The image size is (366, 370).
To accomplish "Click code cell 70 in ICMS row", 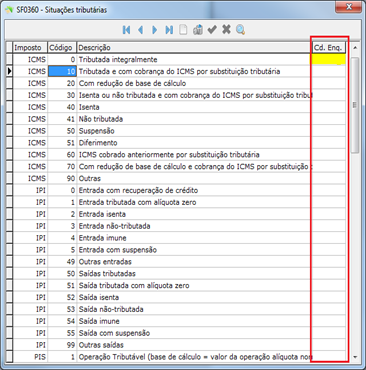I will [62, 167].
